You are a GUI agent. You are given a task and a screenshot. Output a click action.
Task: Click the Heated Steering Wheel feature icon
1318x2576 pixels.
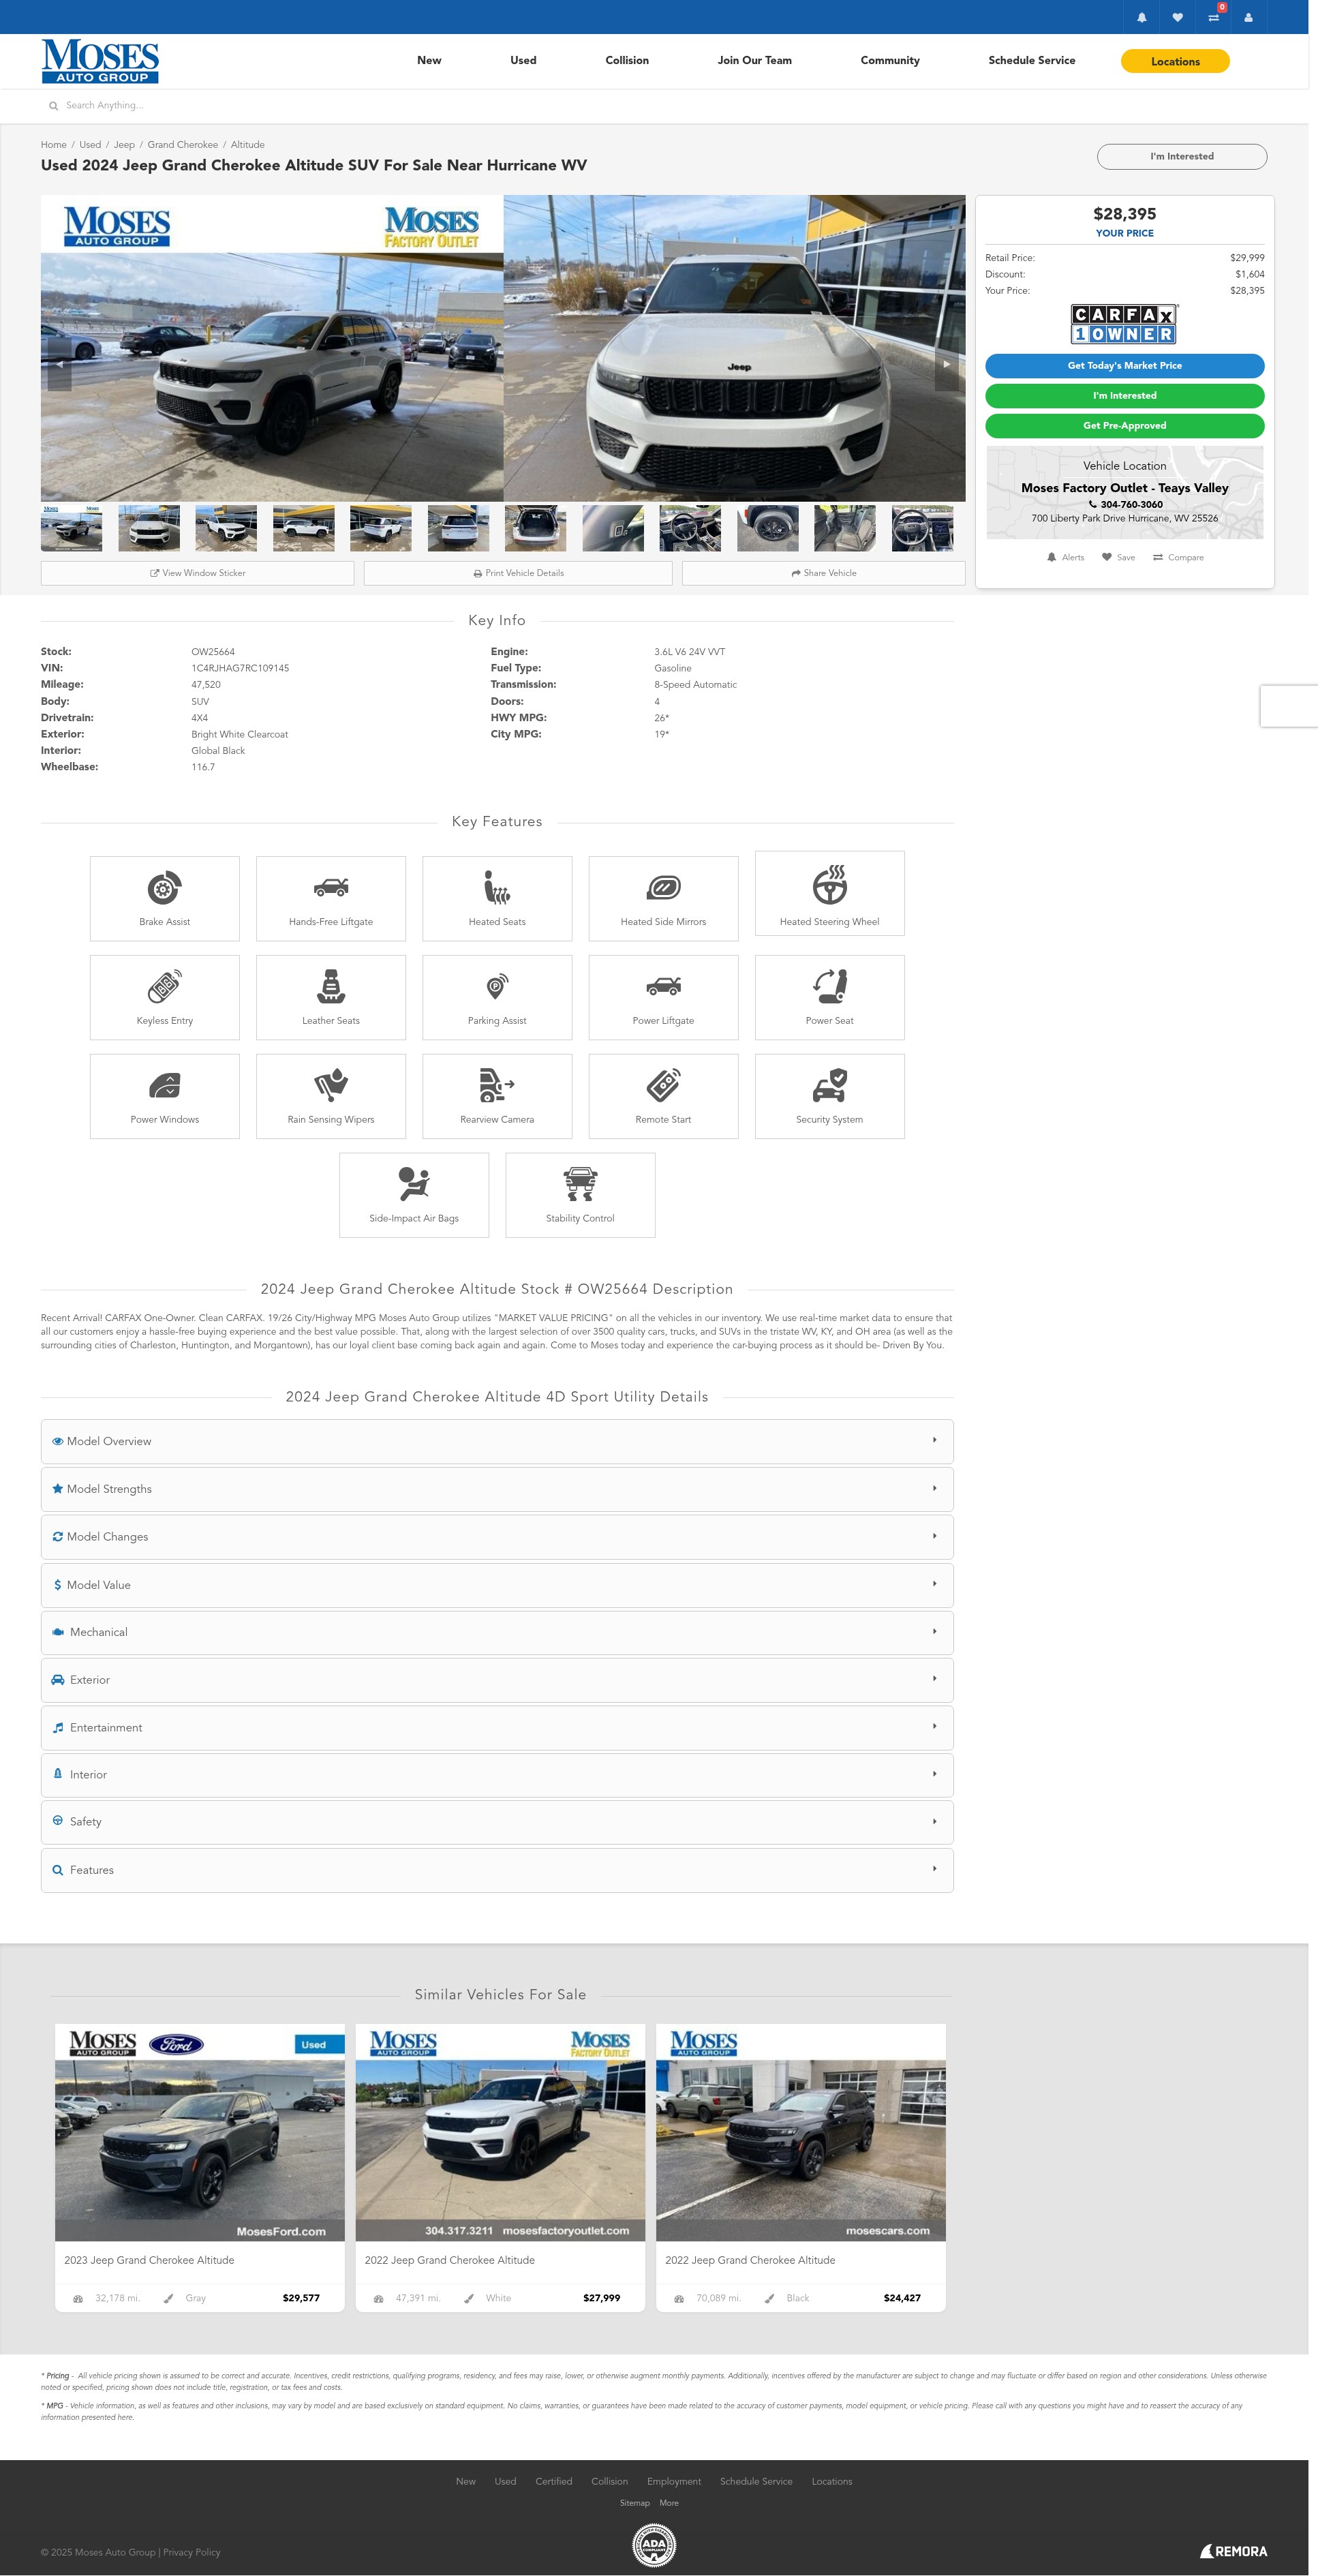point(829,885)
